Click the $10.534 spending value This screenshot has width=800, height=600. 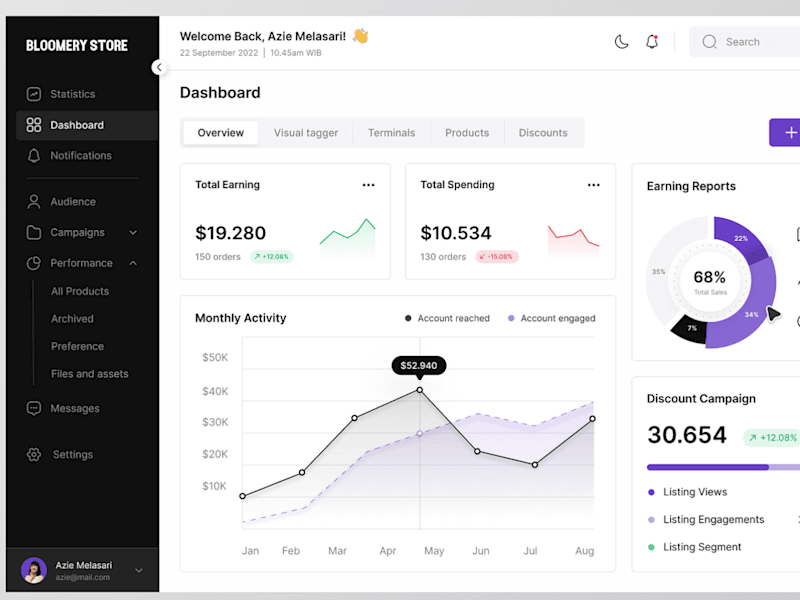[x=456, y=233]
